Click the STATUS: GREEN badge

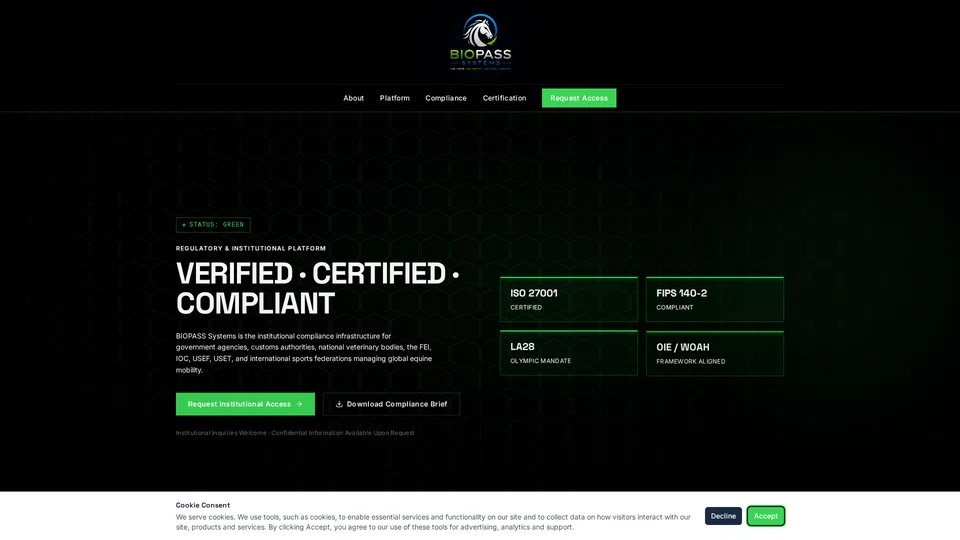pyautogui.click(x=213, y=225)
